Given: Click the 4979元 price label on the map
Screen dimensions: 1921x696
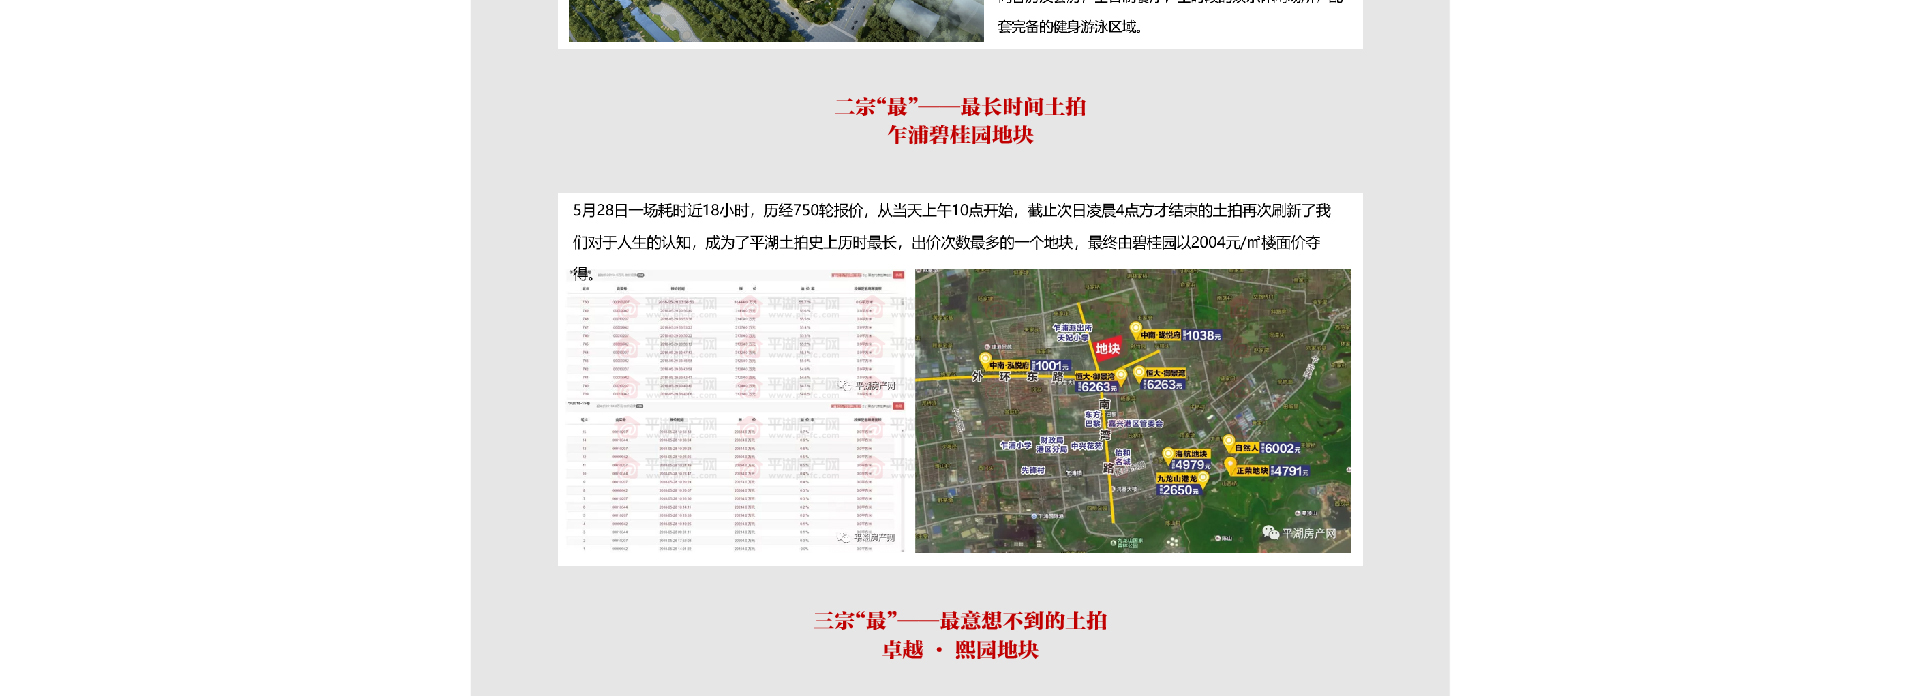Looking at the screenshot, I should [x=1192, y=465].
